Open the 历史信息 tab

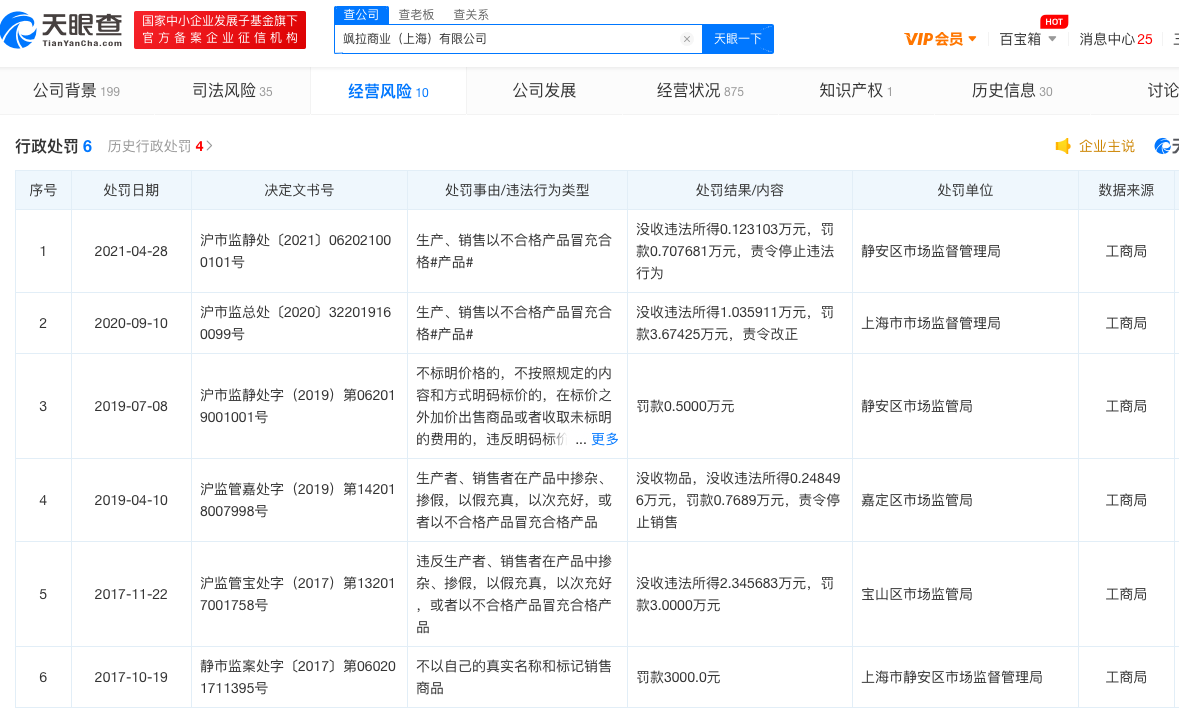(1011, 91)
